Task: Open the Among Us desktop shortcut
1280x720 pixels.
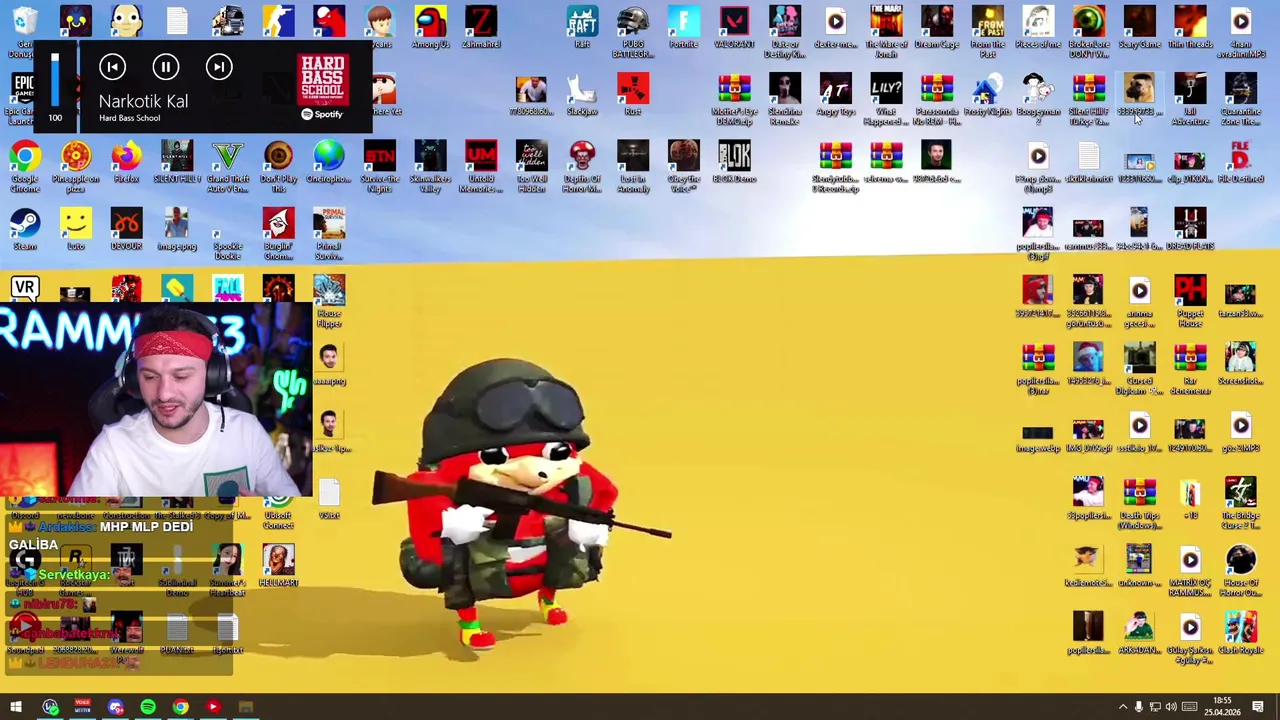Action: click(x=431, y=27)
